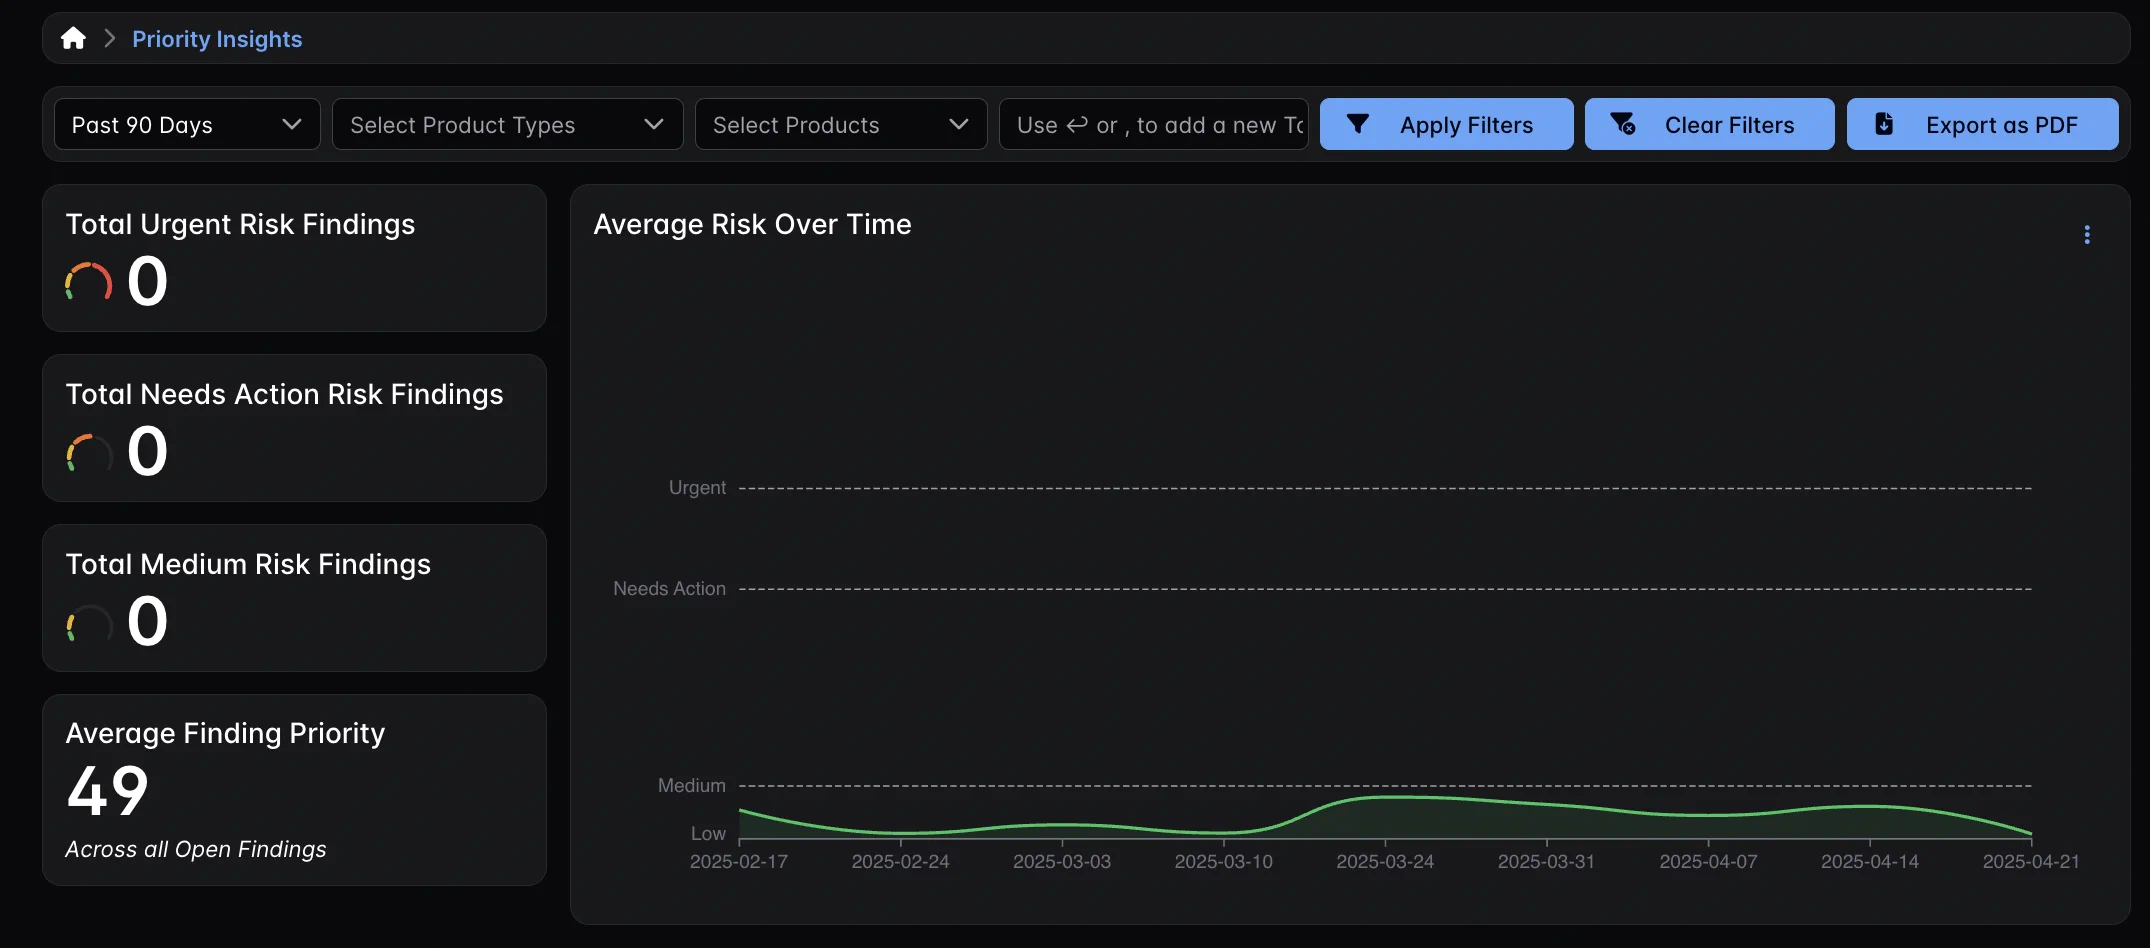
Task: Click the breadcrumb chevron separator
Action: pyautogui.click(x=110, y=39)
